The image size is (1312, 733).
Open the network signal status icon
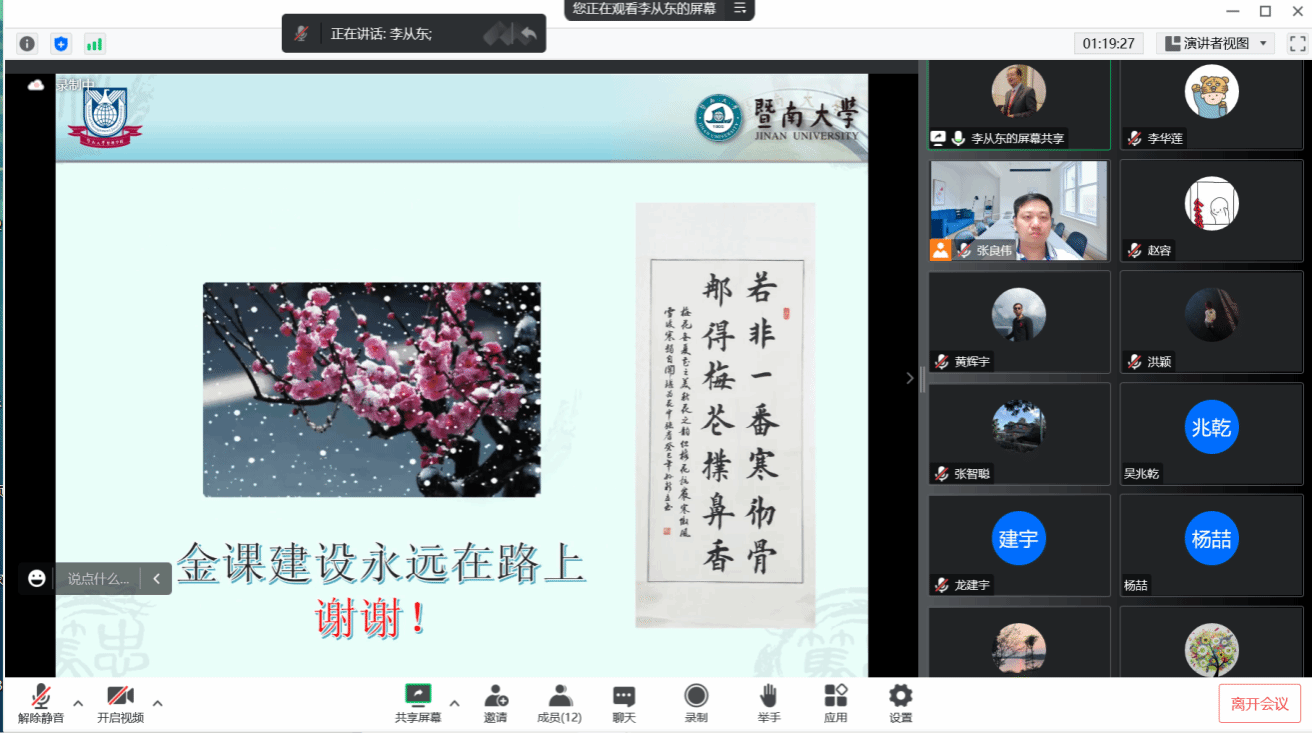[x=95, y=43]
